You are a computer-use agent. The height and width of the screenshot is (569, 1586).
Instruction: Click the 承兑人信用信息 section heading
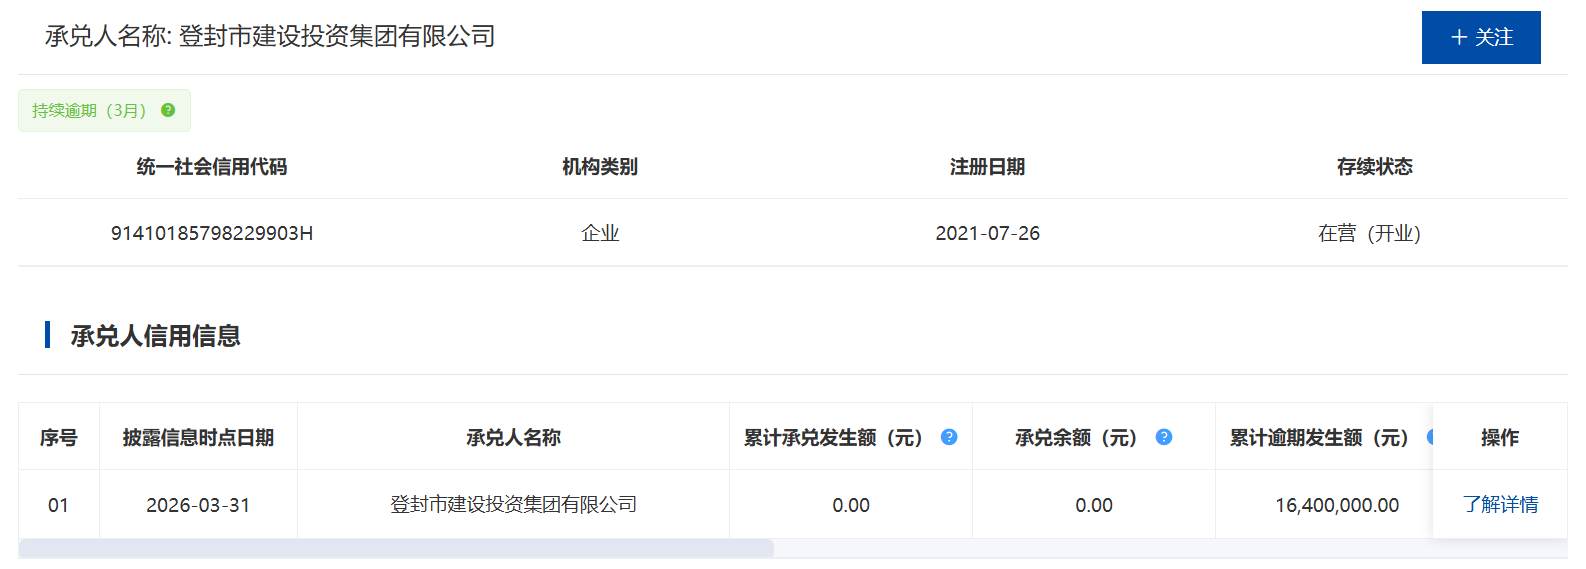tap(155, 336)
